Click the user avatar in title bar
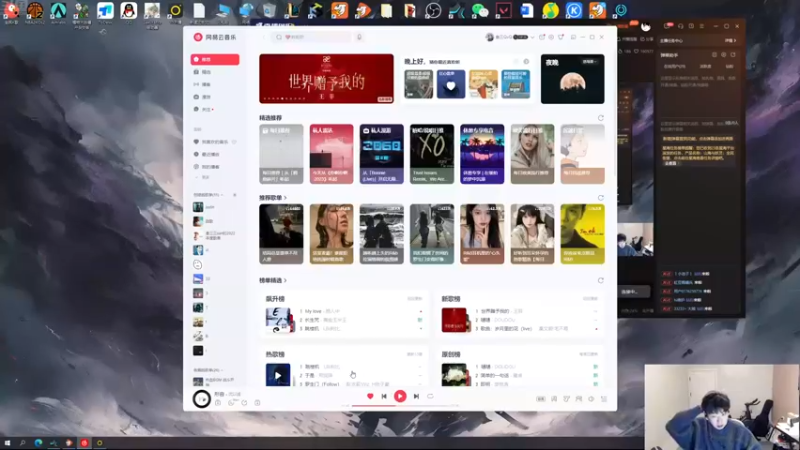Image resolution: width=800 pixels, height=450 pixels. (490, 37)
